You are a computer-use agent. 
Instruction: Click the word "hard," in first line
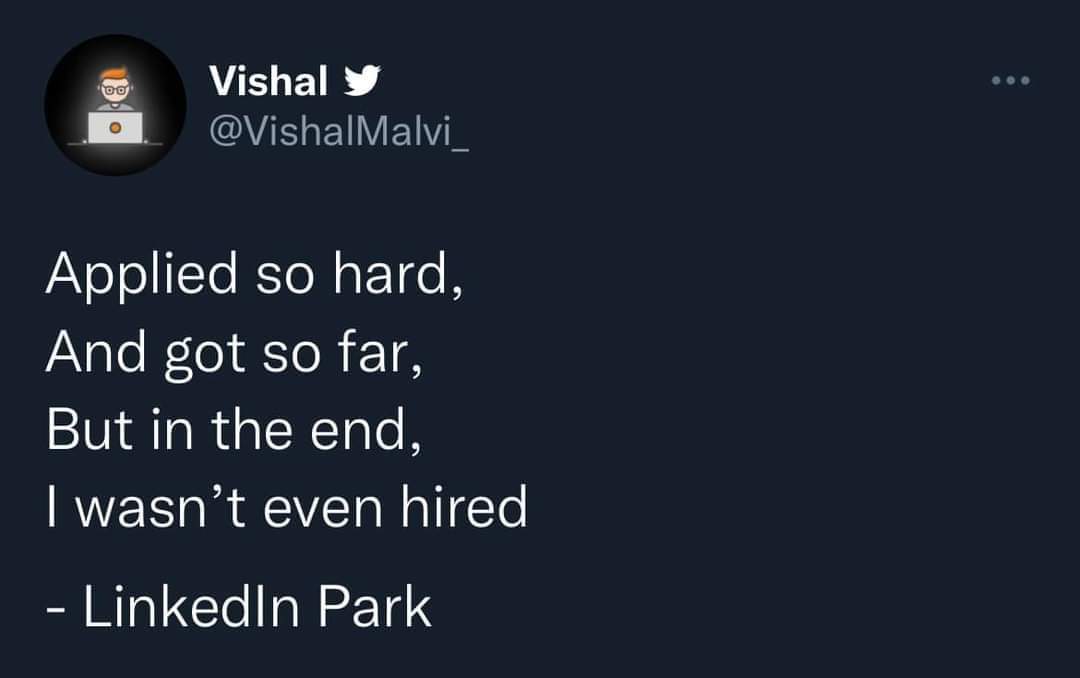(399, 274)
